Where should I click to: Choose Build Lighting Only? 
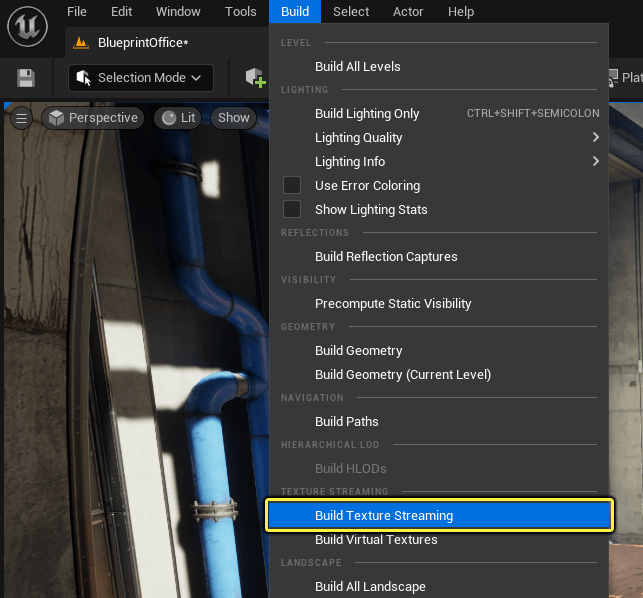[439, 114]
